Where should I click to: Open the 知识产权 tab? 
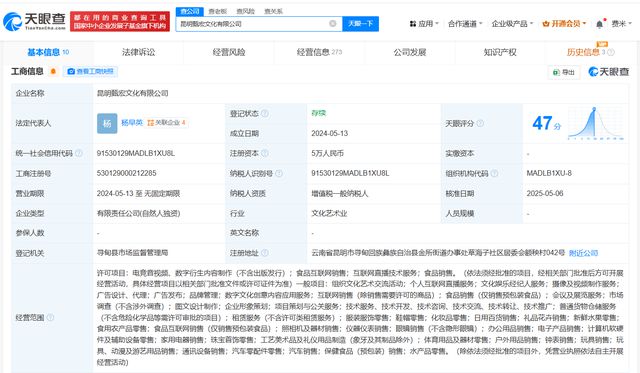(500, 52)
